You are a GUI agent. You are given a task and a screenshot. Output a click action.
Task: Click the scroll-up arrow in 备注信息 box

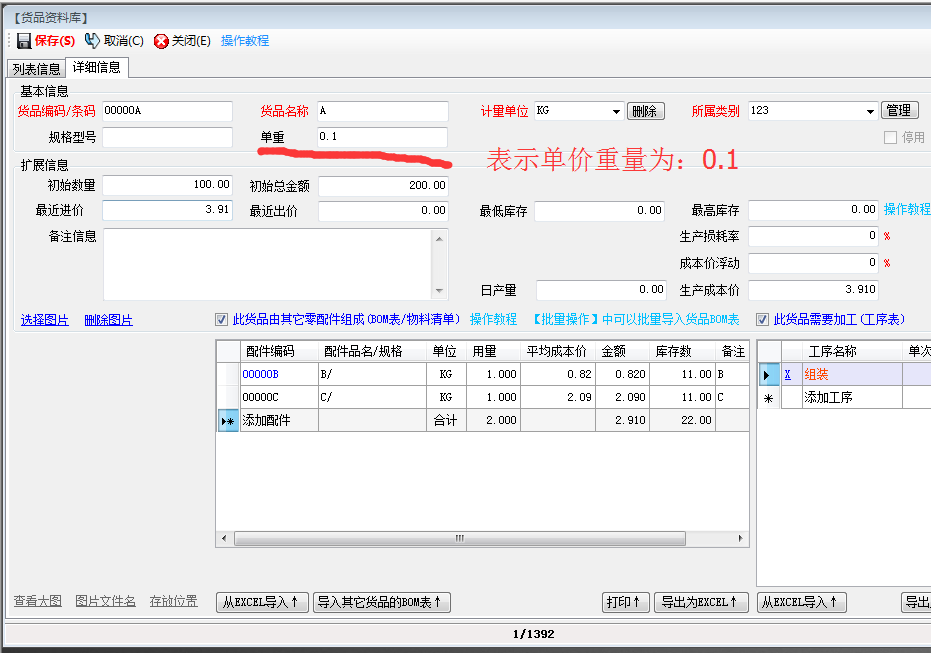[x=439, y=238]
